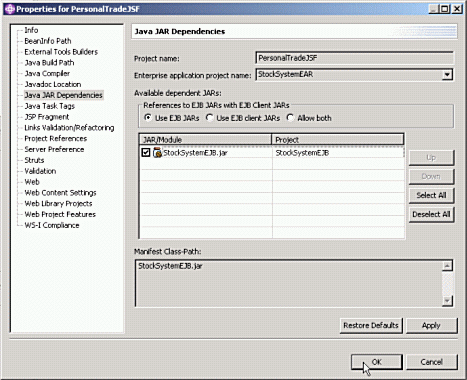Click the Manifest Class-Path scroll down arrow
This screenshot has height=380, width=467.
(447, 301)
